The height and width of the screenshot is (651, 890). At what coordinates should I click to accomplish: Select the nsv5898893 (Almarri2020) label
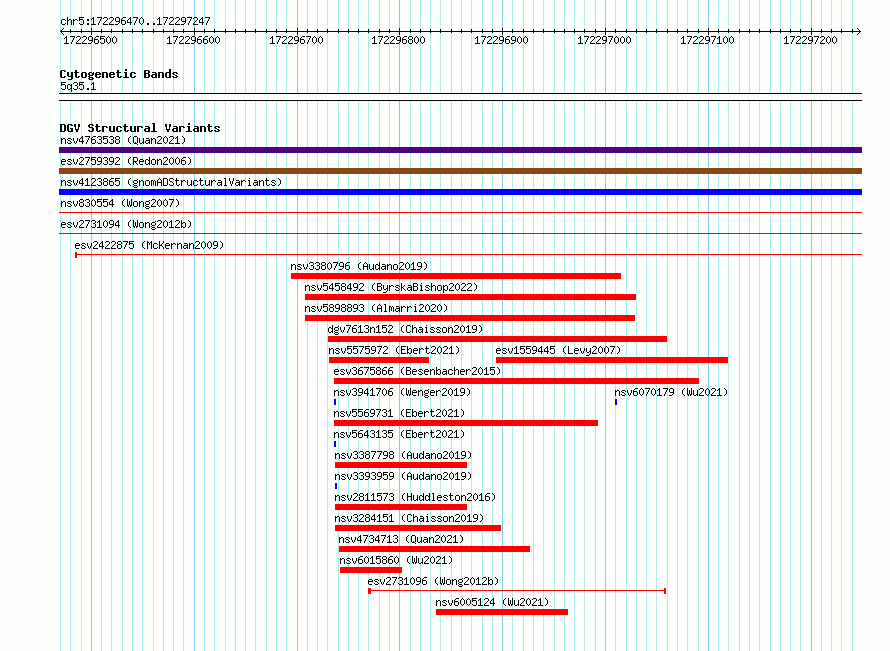[376, 308]
